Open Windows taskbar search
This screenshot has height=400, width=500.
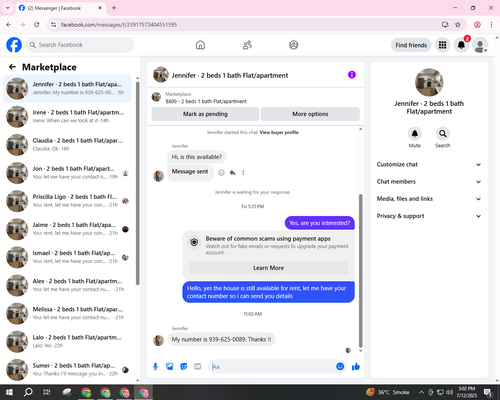tap(28, 392)
